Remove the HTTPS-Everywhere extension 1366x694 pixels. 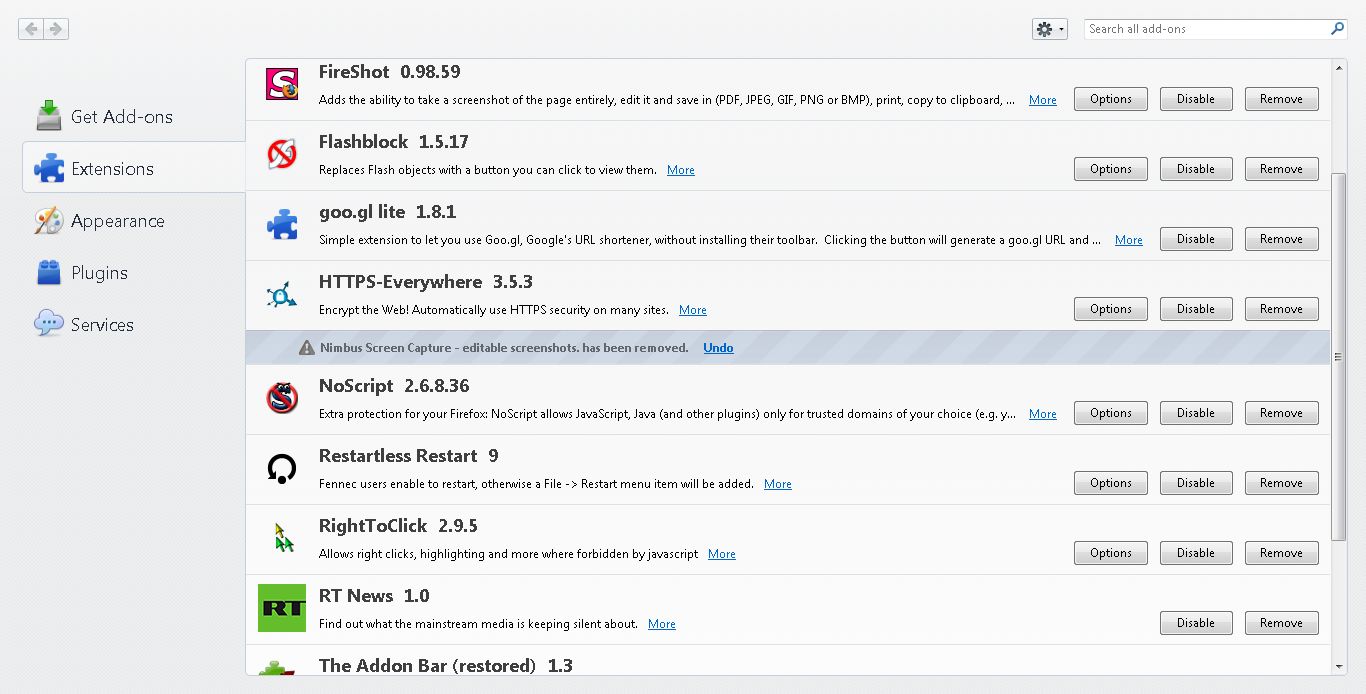1281,309
